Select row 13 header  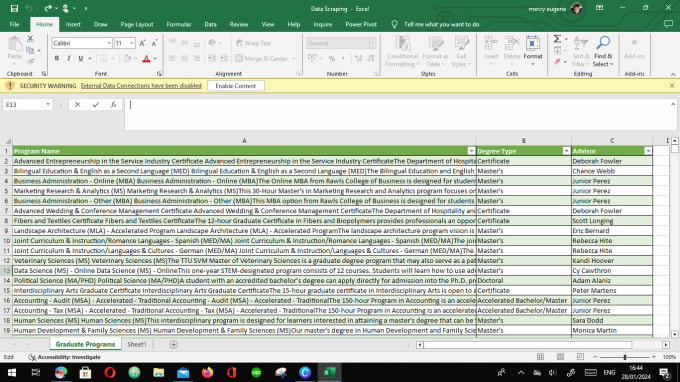[x=7, y=271]
